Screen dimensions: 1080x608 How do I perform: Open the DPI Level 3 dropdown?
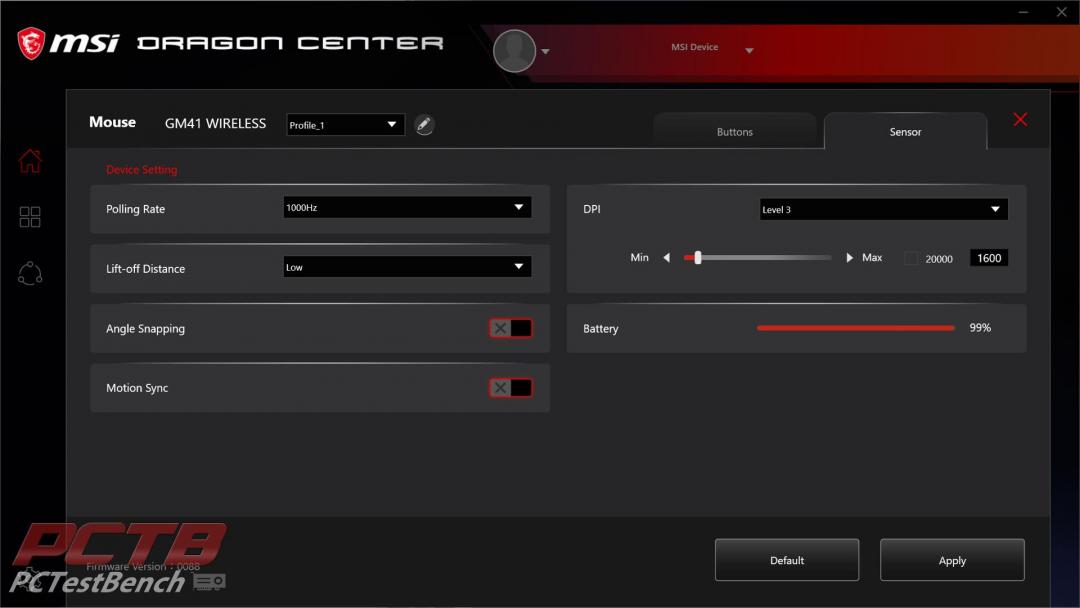884,209
